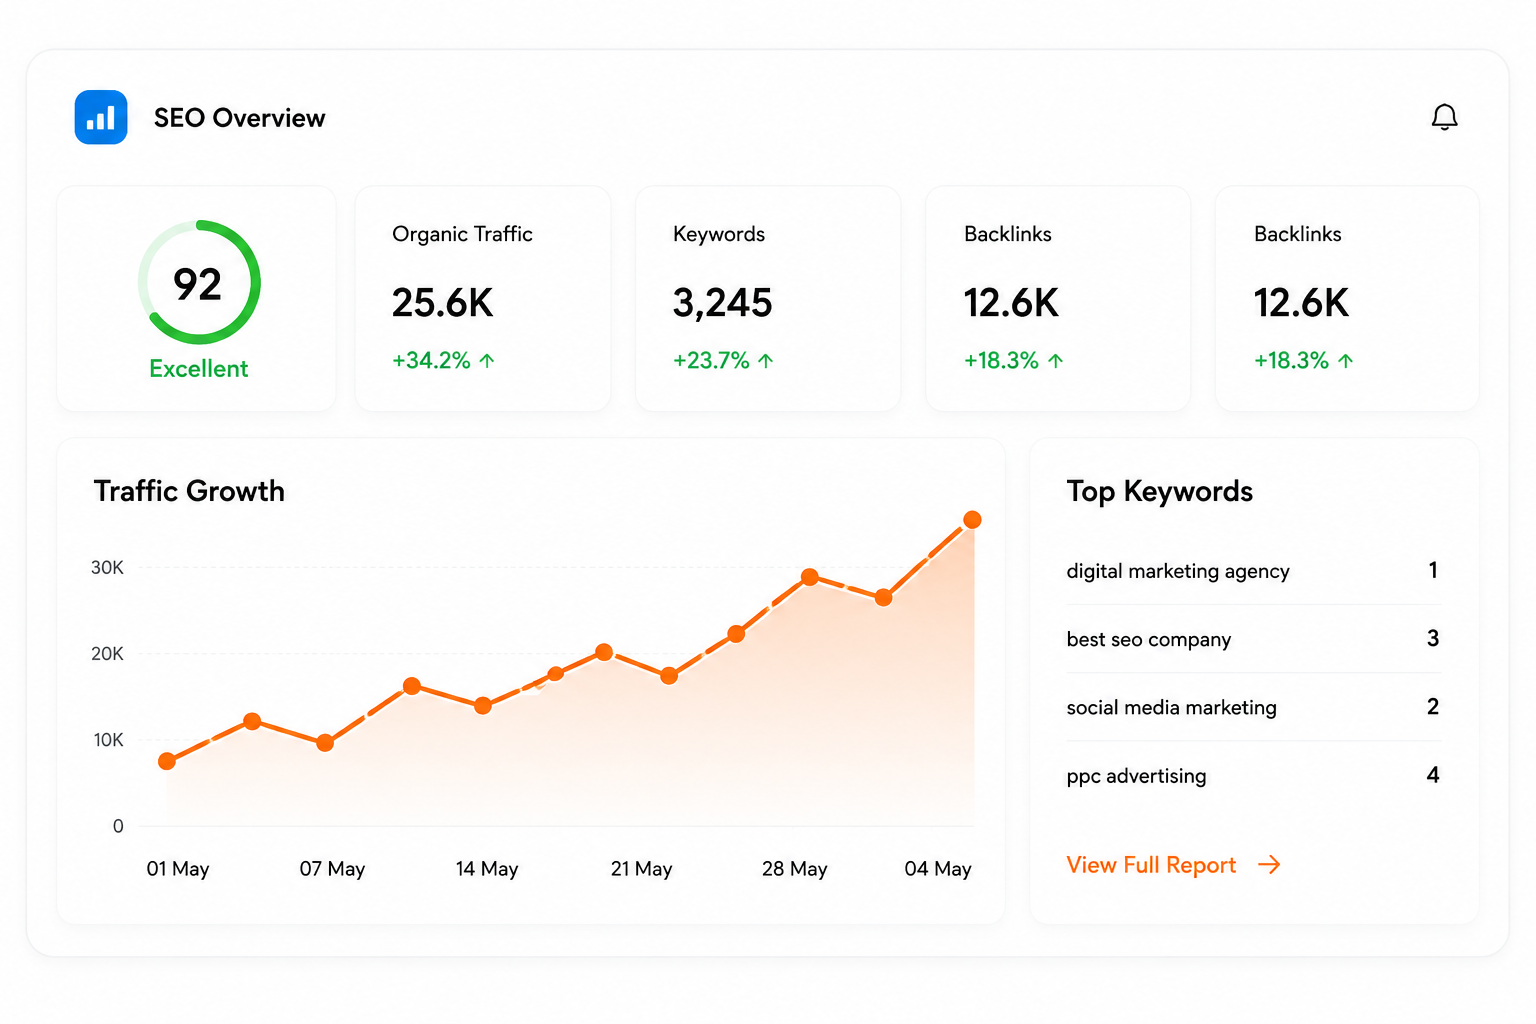This screenshot has height=1024, width=1536.
Task: Click the last data point on the chart
Action: tap(972, 520)
